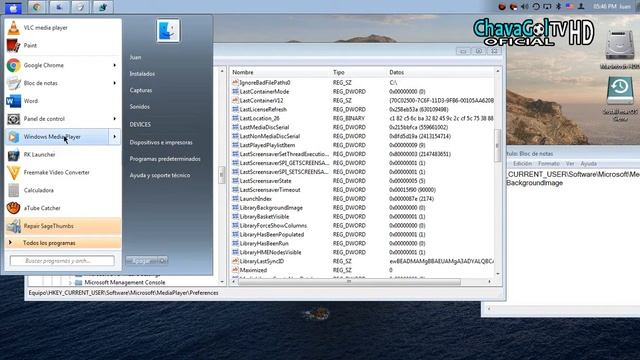This screenshot has height=360, width=640.
Task: Open the Formato menu in Bloc de notas
Action: [549, 164]
